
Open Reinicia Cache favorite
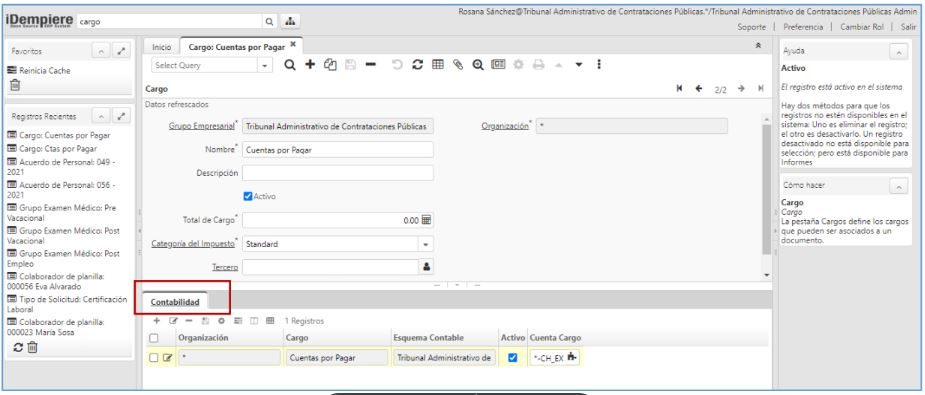[39, 70]
